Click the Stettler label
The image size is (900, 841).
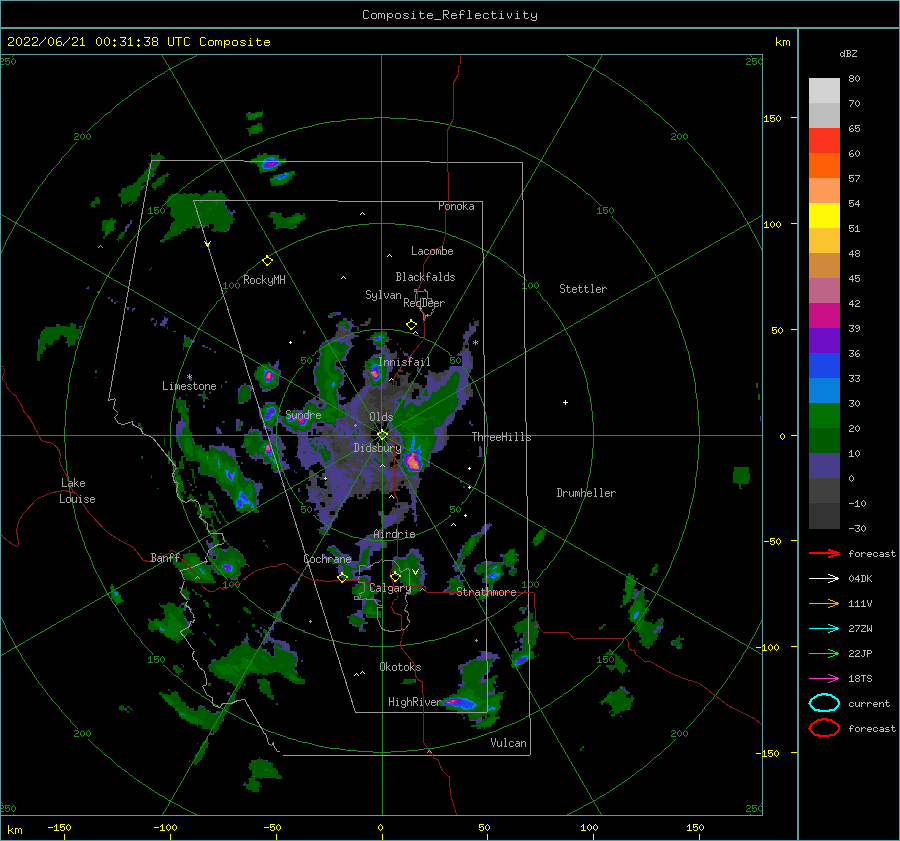click(583, 289)
